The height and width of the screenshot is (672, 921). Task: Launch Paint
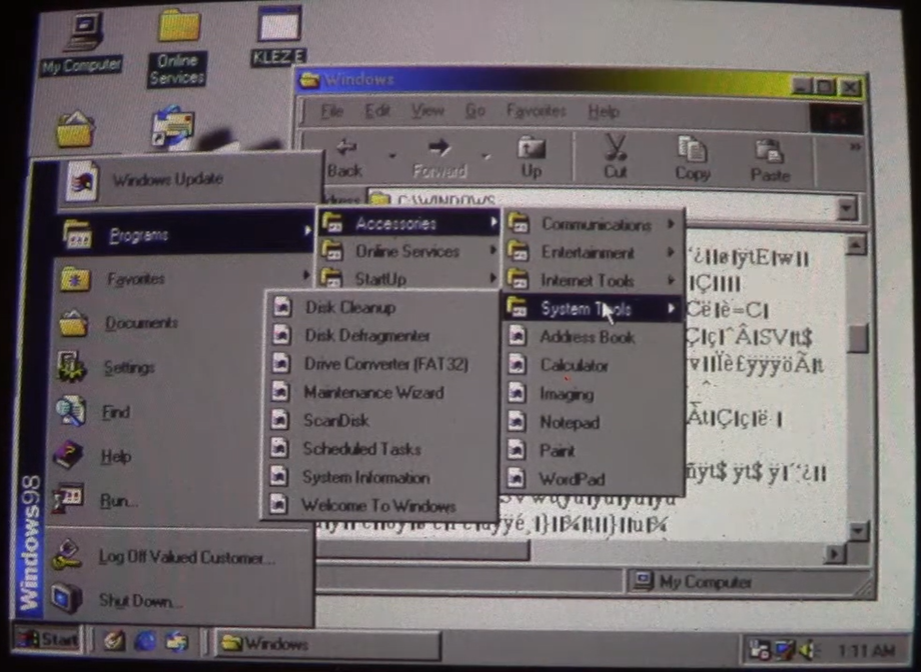point(592,451)
